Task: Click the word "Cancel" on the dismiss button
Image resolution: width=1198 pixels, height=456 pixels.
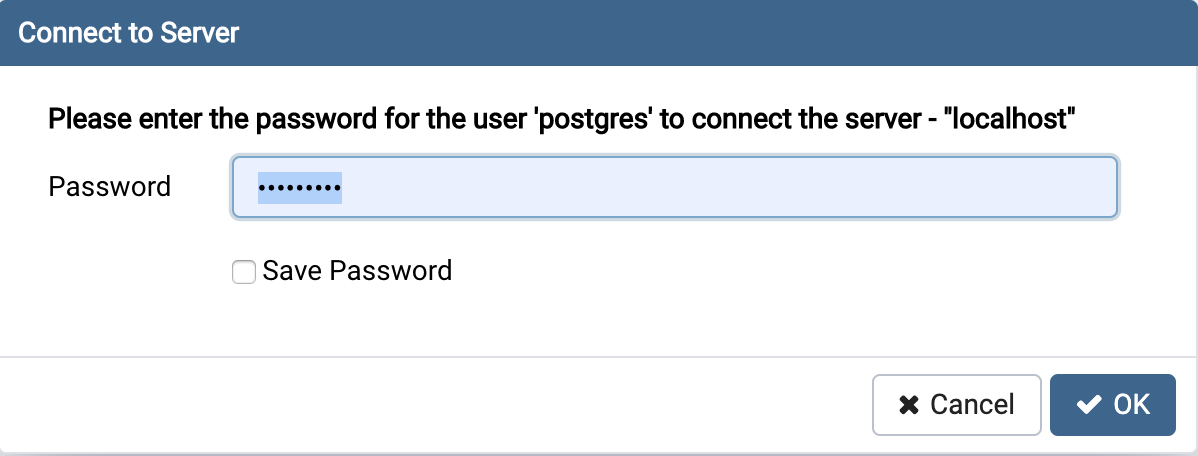Action: [x=972, y=405]
